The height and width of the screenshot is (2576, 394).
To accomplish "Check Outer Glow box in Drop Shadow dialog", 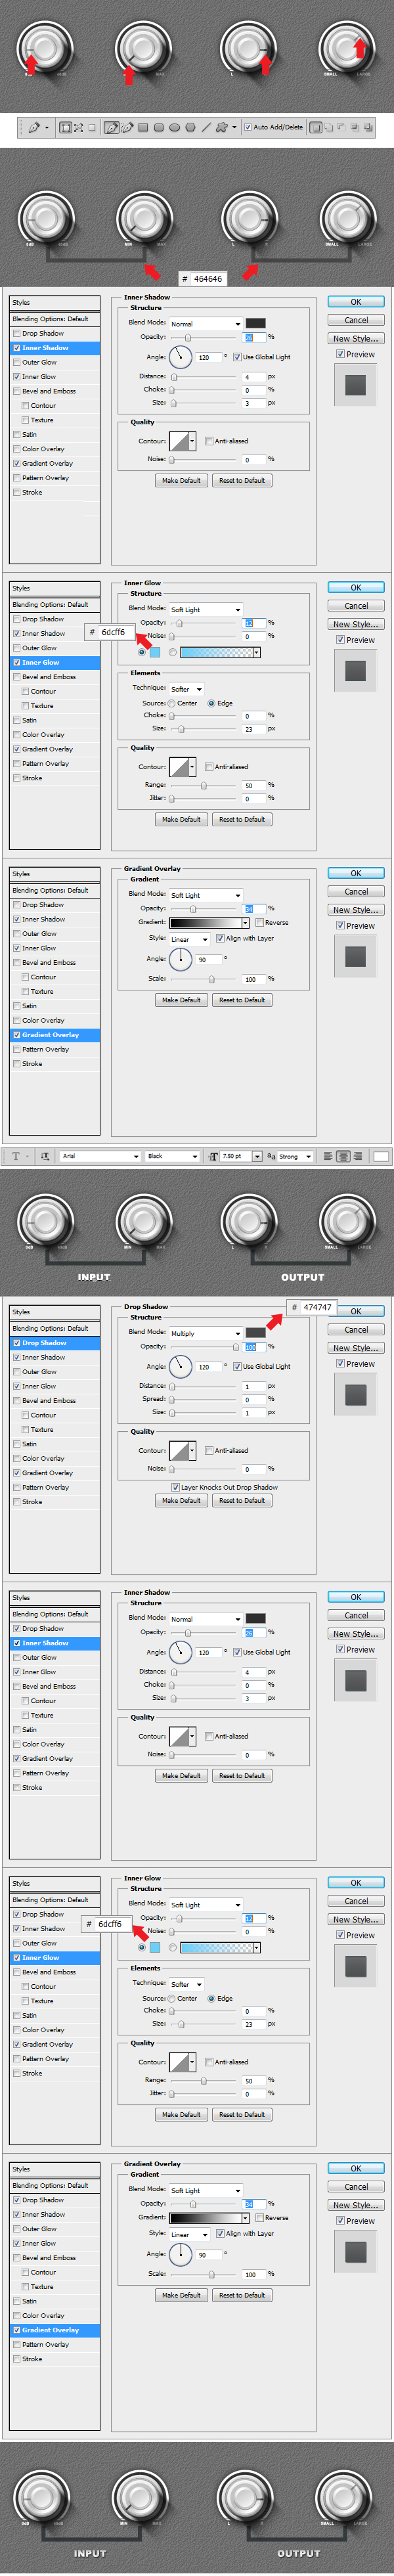I will pyautogui.click(x=17, y=1372).
